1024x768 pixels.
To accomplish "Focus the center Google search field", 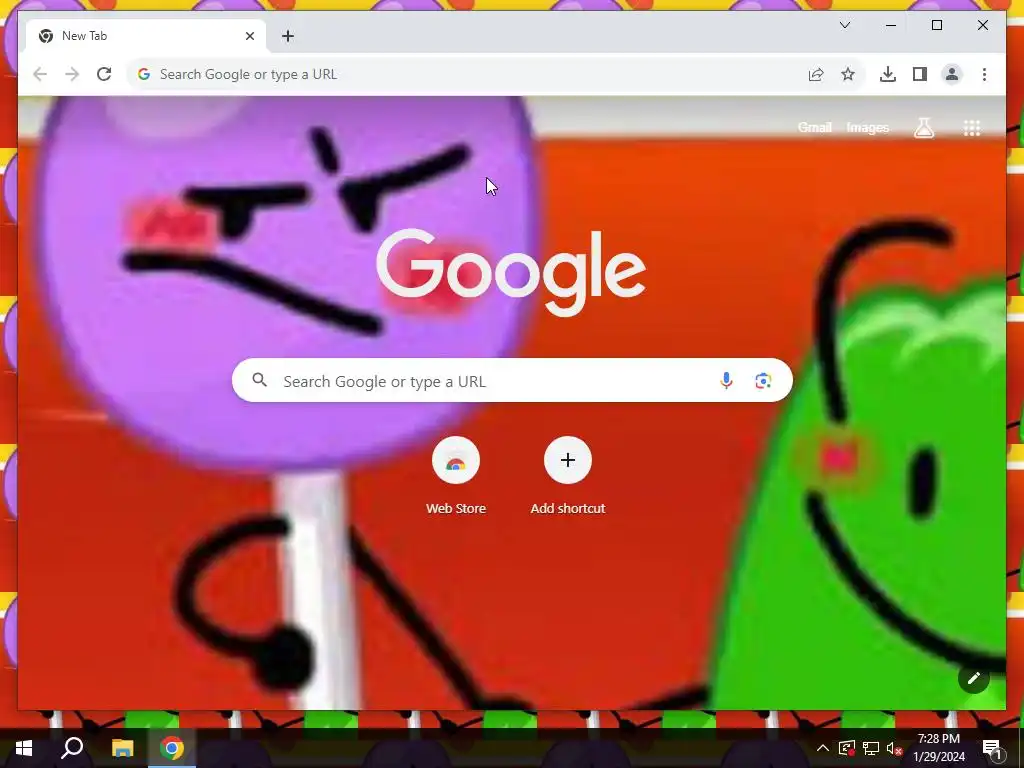I will (x=512, y=381).
